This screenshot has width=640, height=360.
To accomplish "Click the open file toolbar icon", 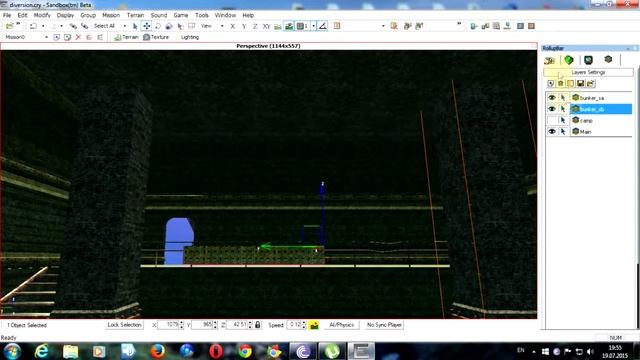I will (x=9, y=26).
